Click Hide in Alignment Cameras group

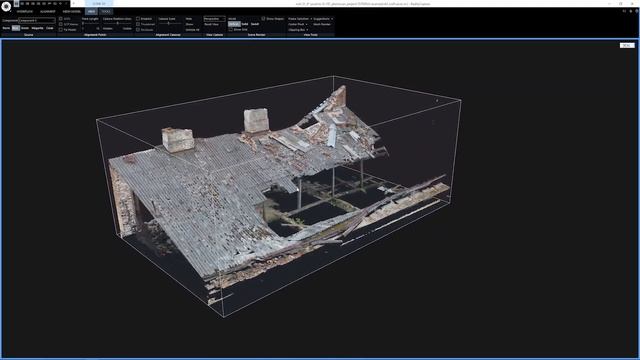tap(189, 19)
